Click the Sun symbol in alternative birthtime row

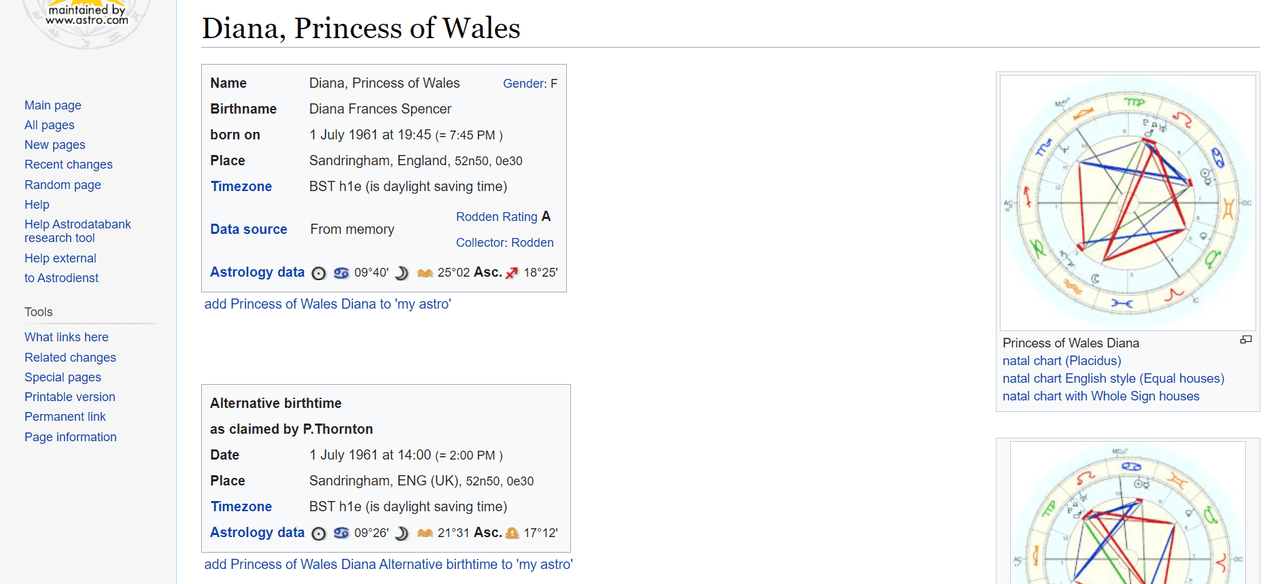coord(319,533)
